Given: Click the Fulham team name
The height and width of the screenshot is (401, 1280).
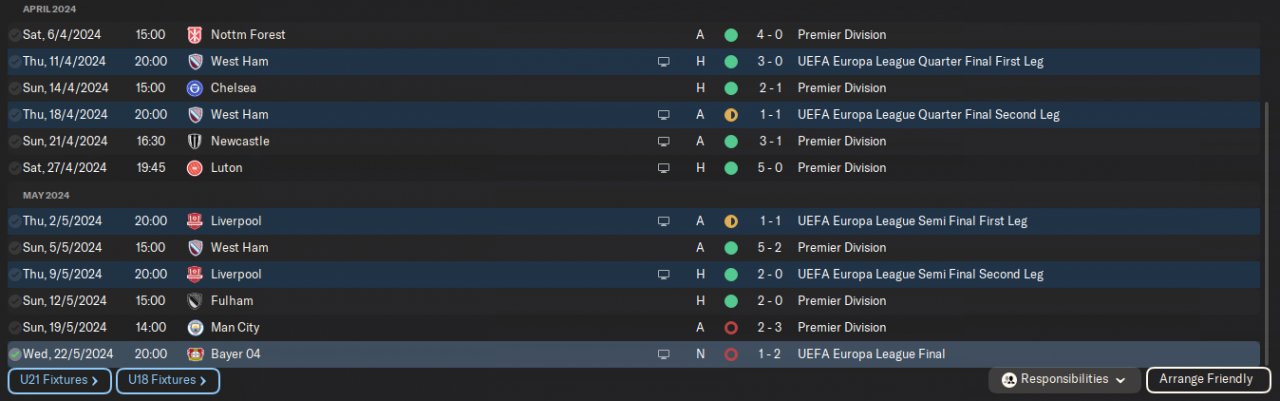Looking at the screenshot, I should point(231,301).
